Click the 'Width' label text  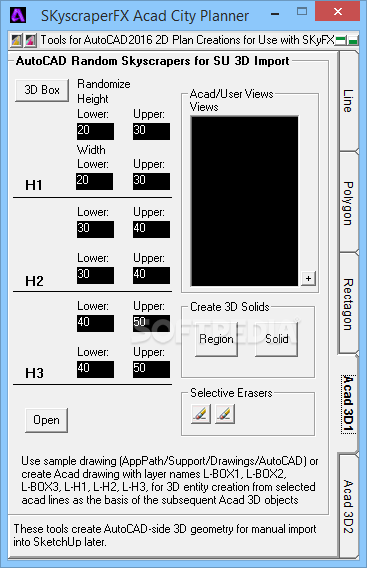click(91, 150)
